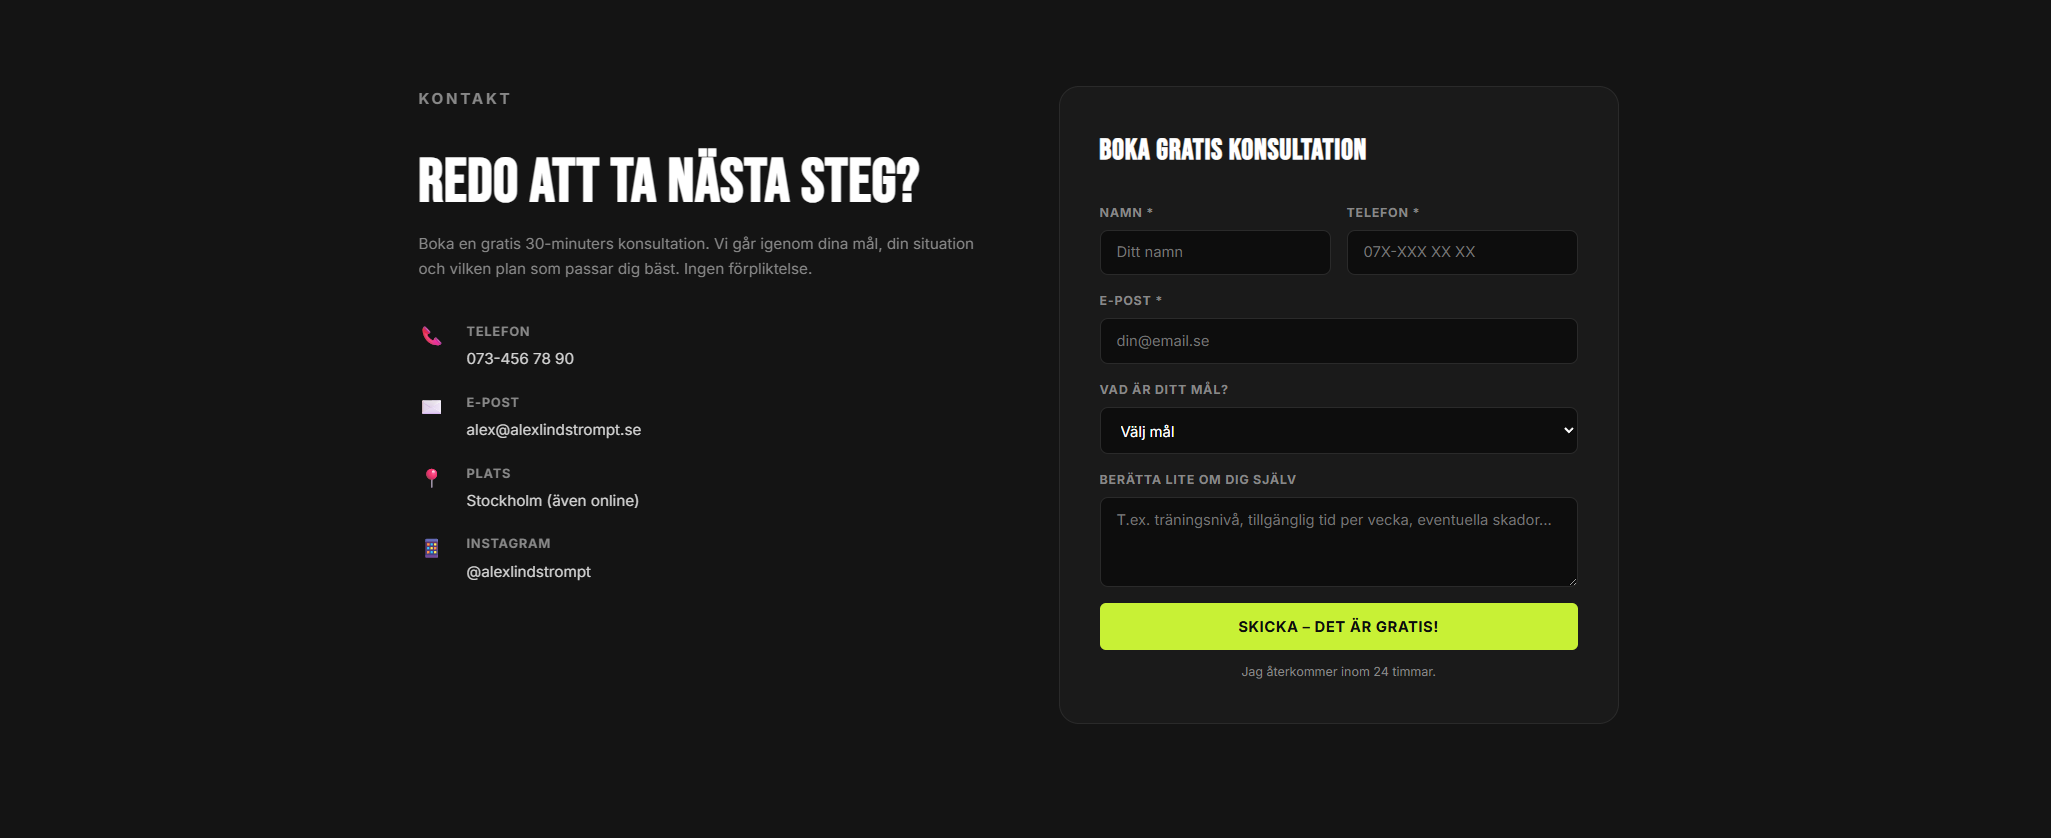The height and width of the screenshot is (838, 2051).
Task: Click the 'Redo att ta nästa steg?' headline
Action: (668, 181)
